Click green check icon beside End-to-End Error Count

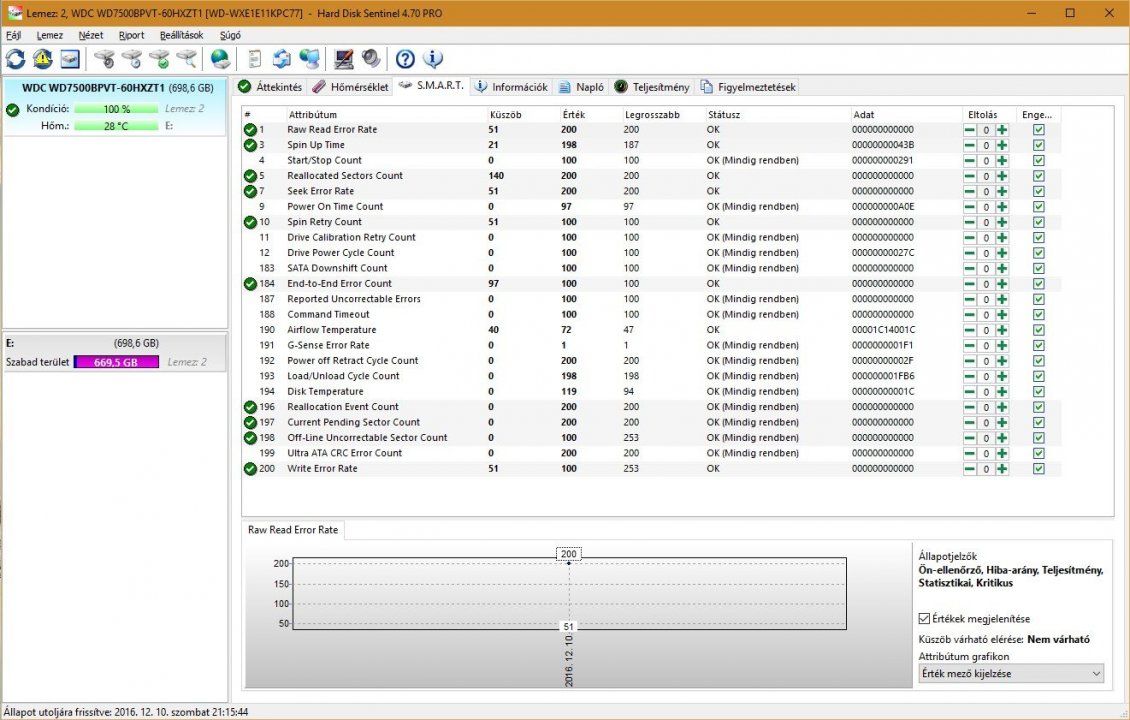[250, 284]
